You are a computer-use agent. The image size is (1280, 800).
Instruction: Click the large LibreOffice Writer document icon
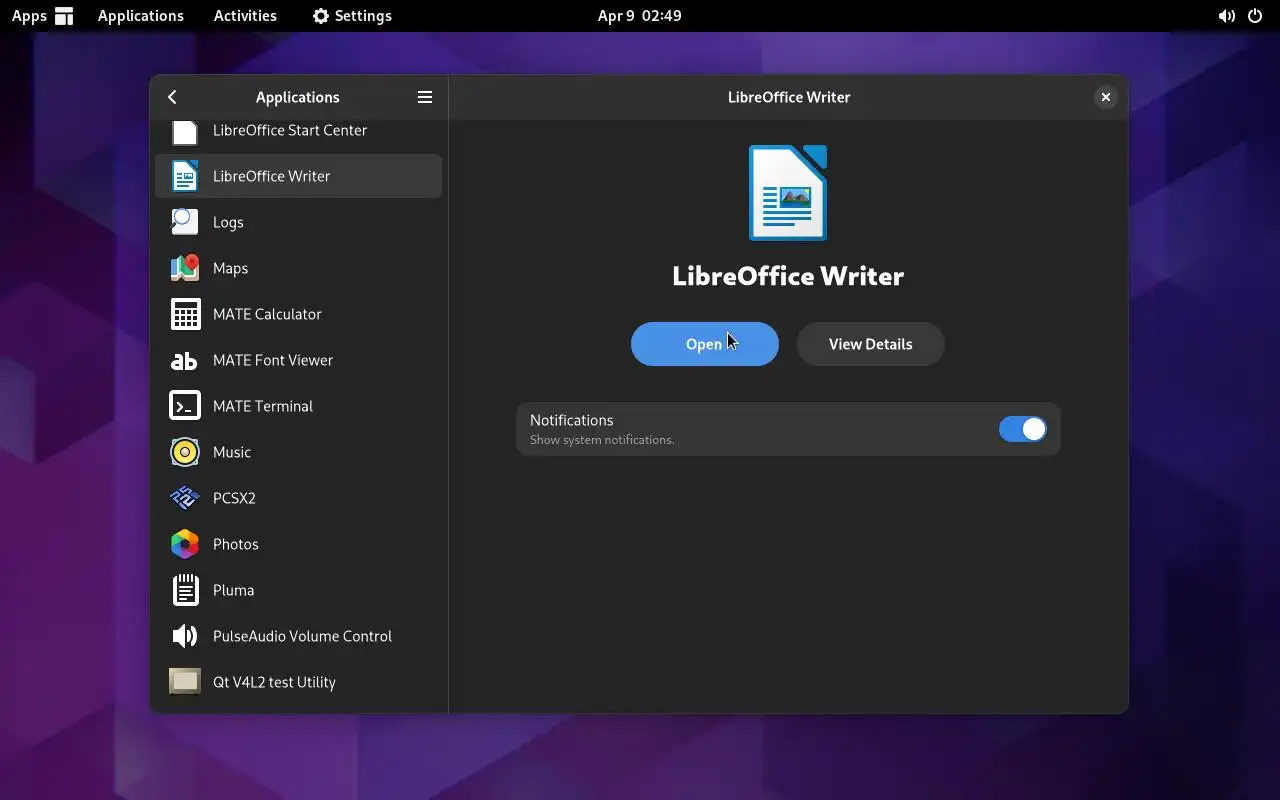click(788, 193)
